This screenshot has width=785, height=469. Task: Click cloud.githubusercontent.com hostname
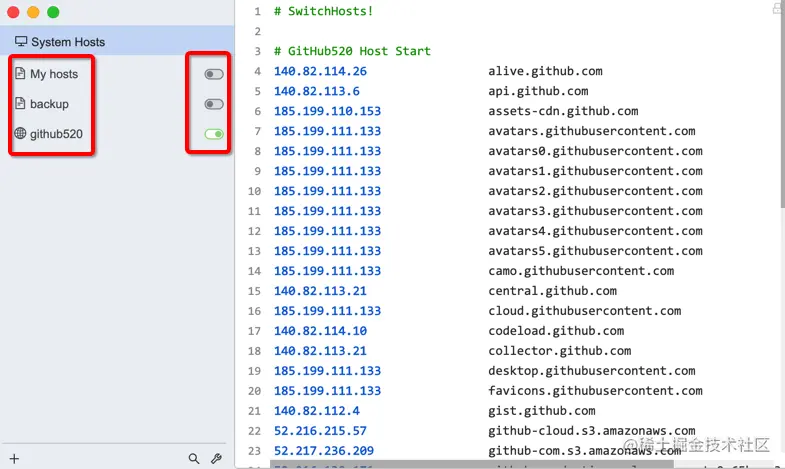tap(585, 311)
